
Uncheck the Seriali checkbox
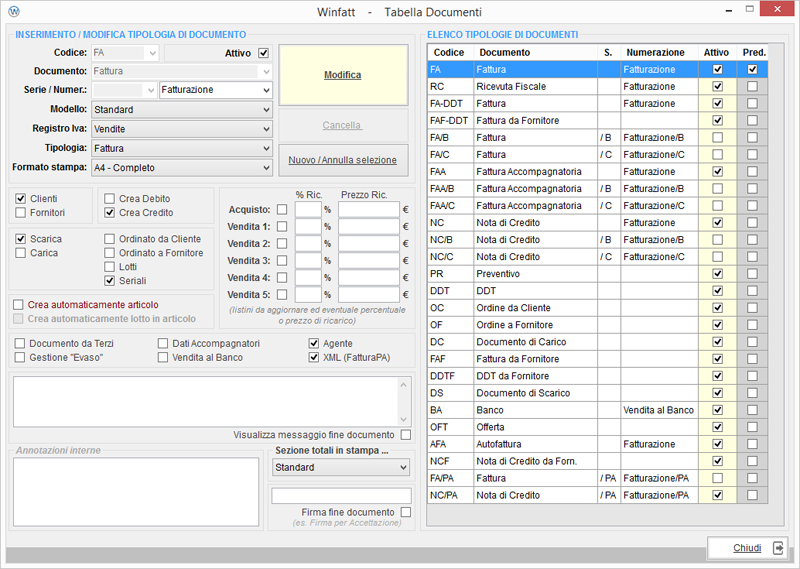coord(109,280)
